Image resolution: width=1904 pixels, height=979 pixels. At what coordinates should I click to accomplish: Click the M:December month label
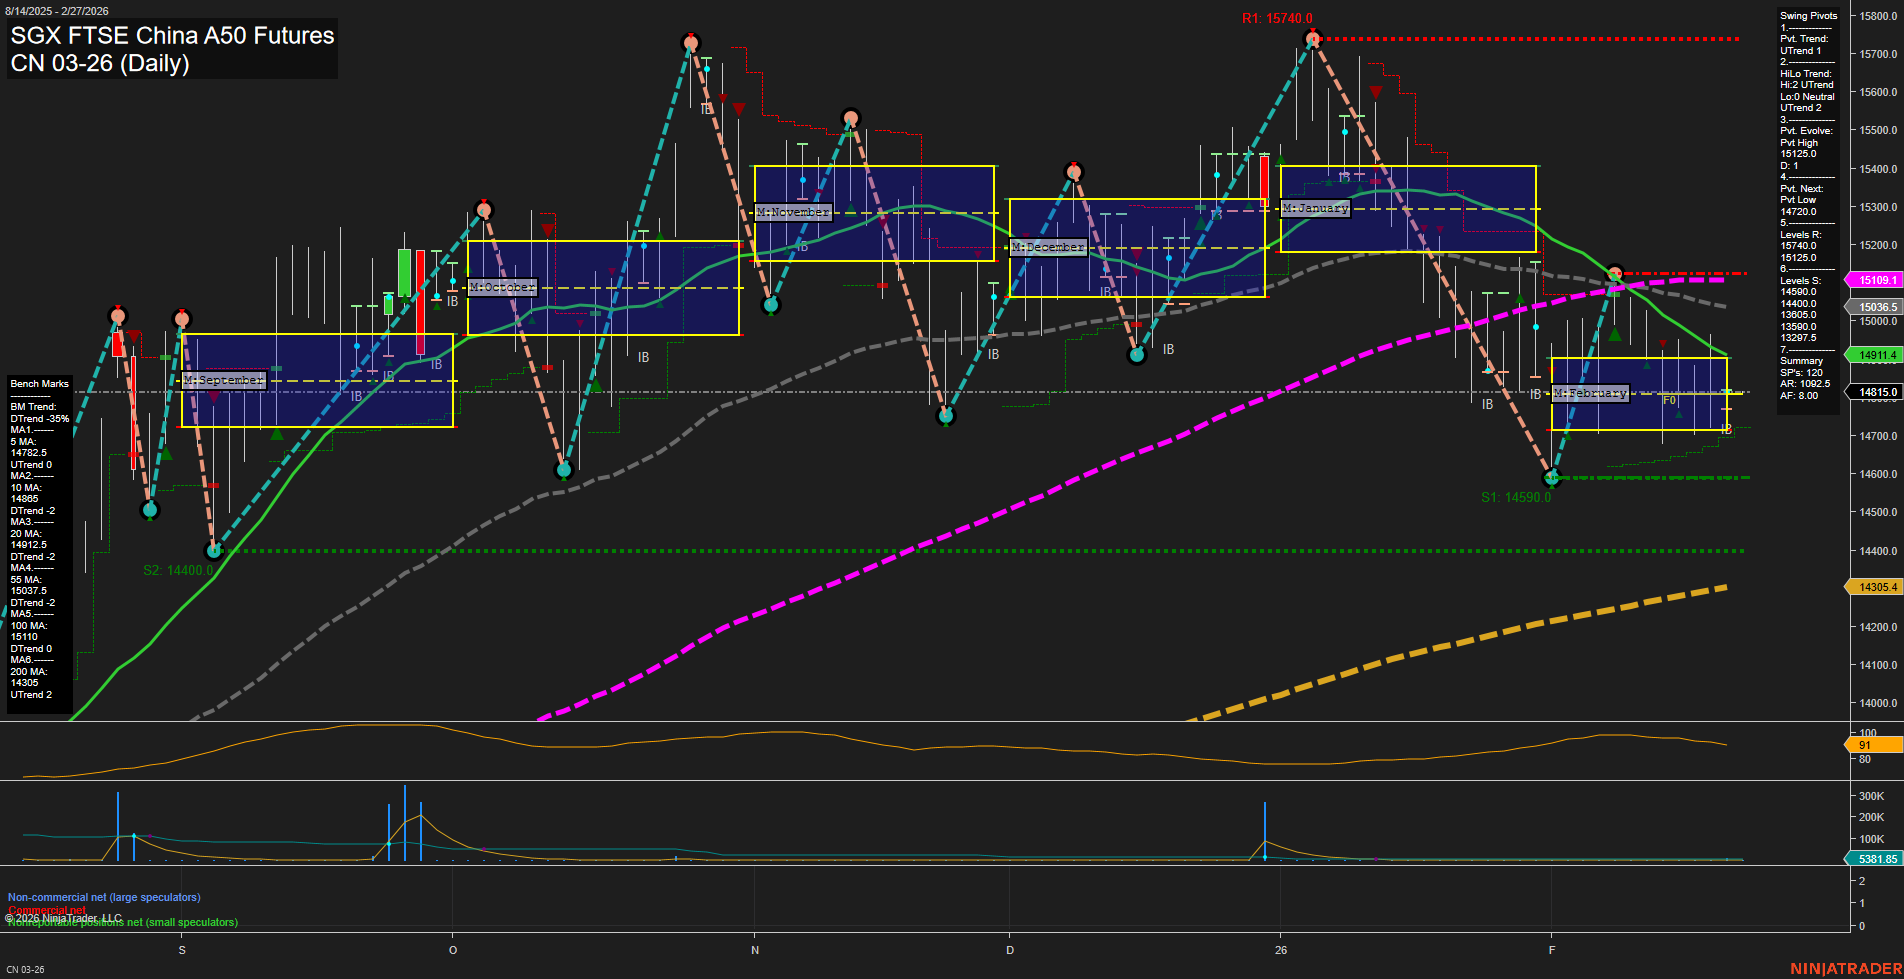tap(1047, 245)
